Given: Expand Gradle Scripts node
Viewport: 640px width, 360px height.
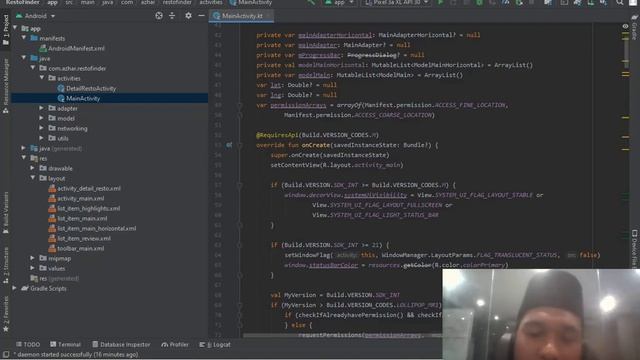Looking at the screenshot, I should click(15, 288).
